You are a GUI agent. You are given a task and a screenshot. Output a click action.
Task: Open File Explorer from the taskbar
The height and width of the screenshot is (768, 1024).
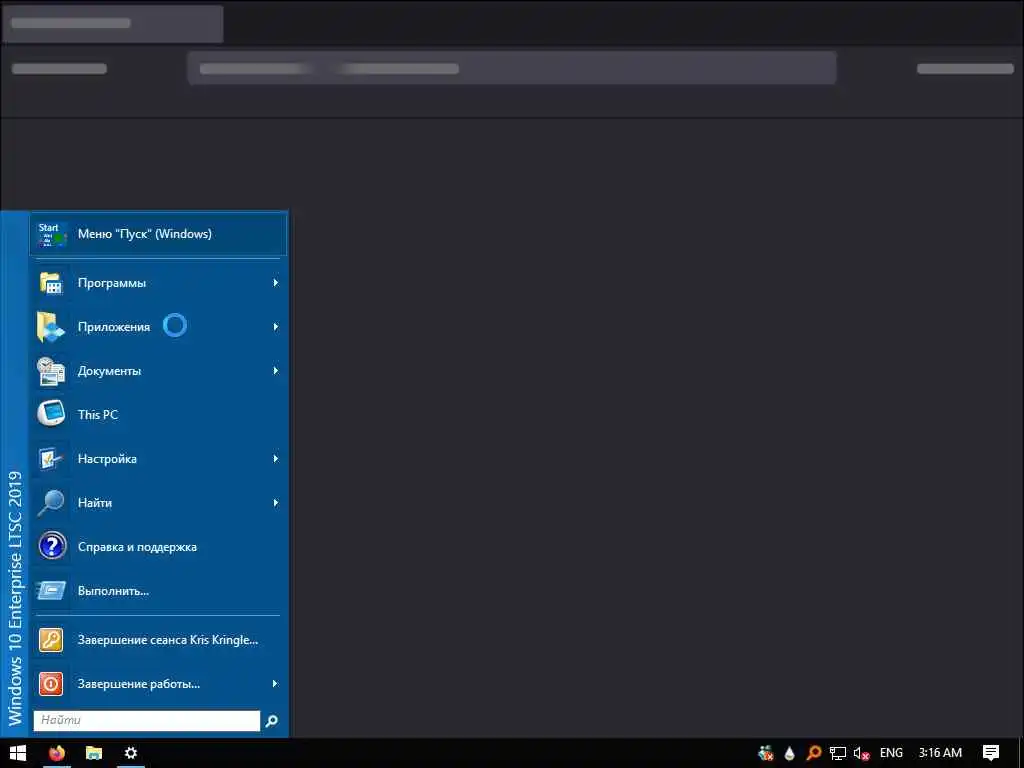coord(94,753)
